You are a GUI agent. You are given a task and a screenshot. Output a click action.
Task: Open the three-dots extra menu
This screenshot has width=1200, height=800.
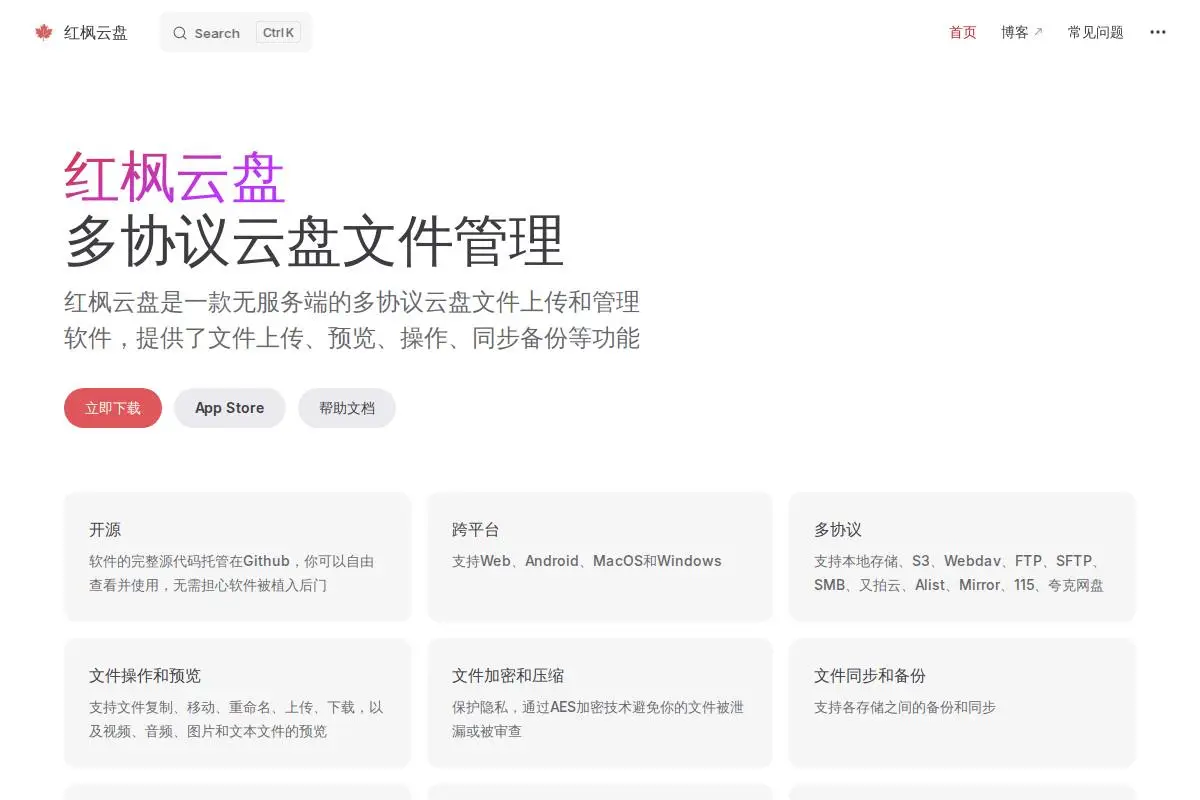click(1158, 32)
